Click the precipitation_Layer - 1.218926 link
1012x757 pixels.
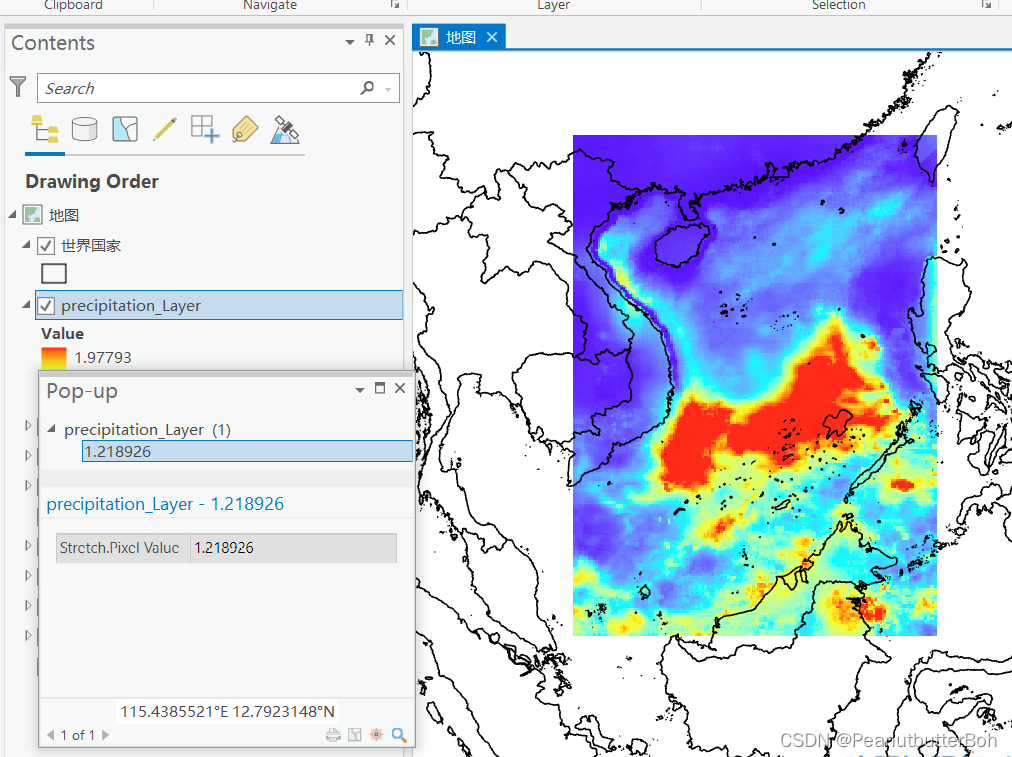pos(165,504)
